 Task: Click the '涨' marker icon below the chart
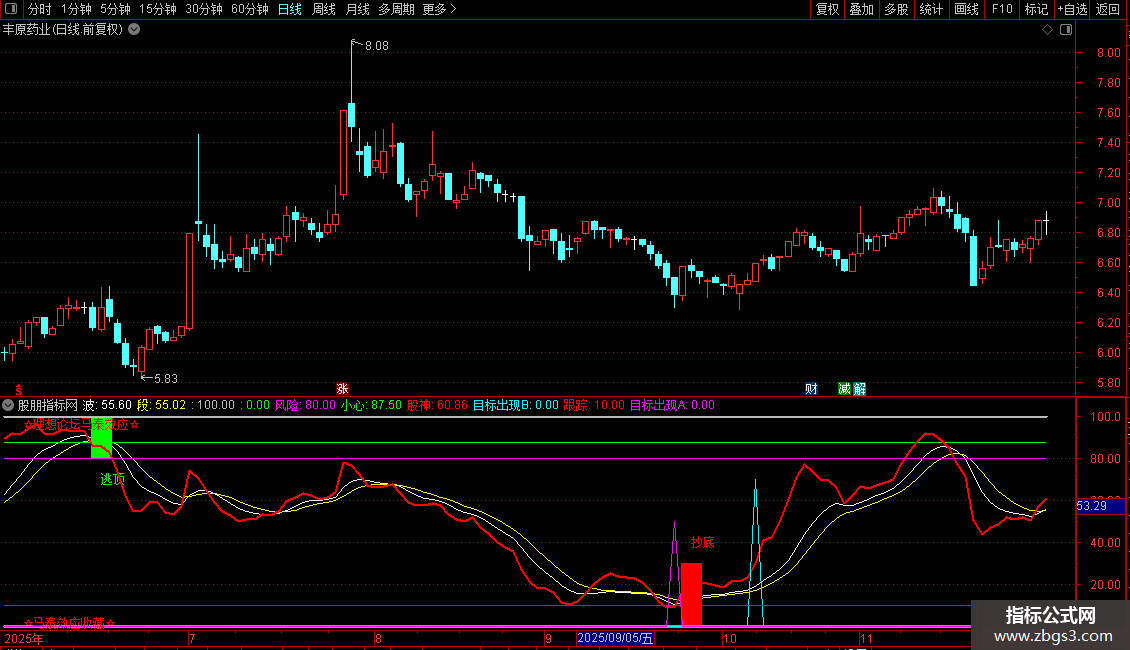pyautogui.click(x=343, y=389)
